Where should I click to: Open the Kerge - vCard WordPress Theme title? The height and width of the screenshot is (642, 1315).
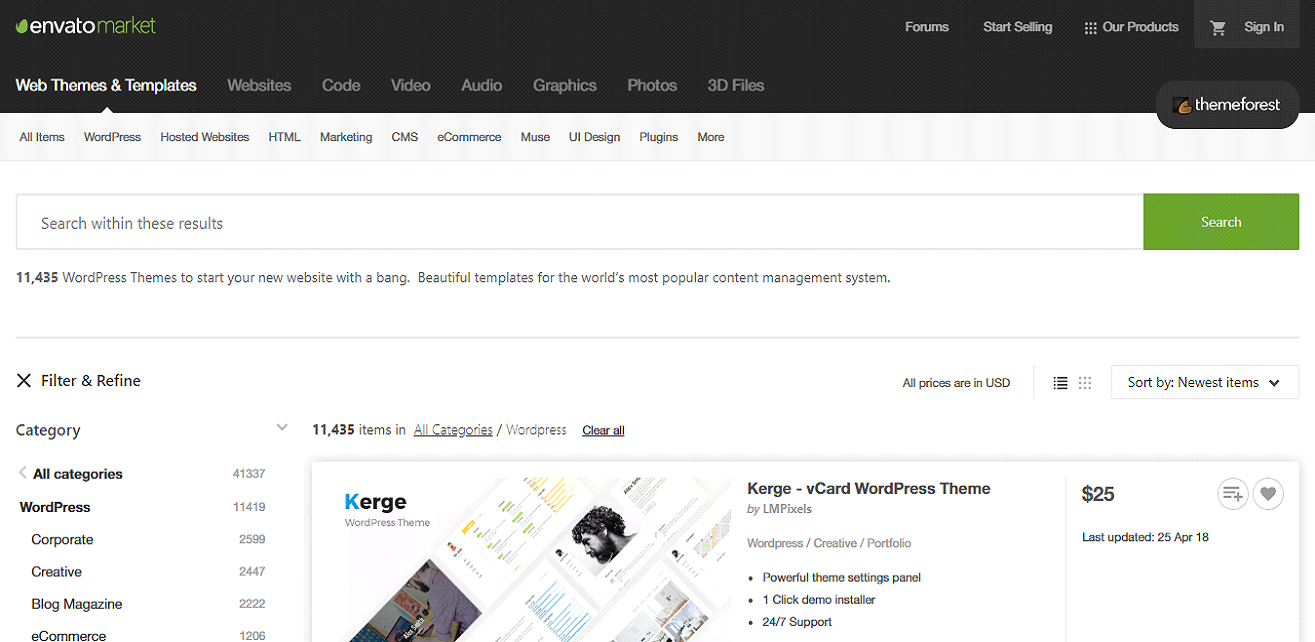[x=869, y=489]
